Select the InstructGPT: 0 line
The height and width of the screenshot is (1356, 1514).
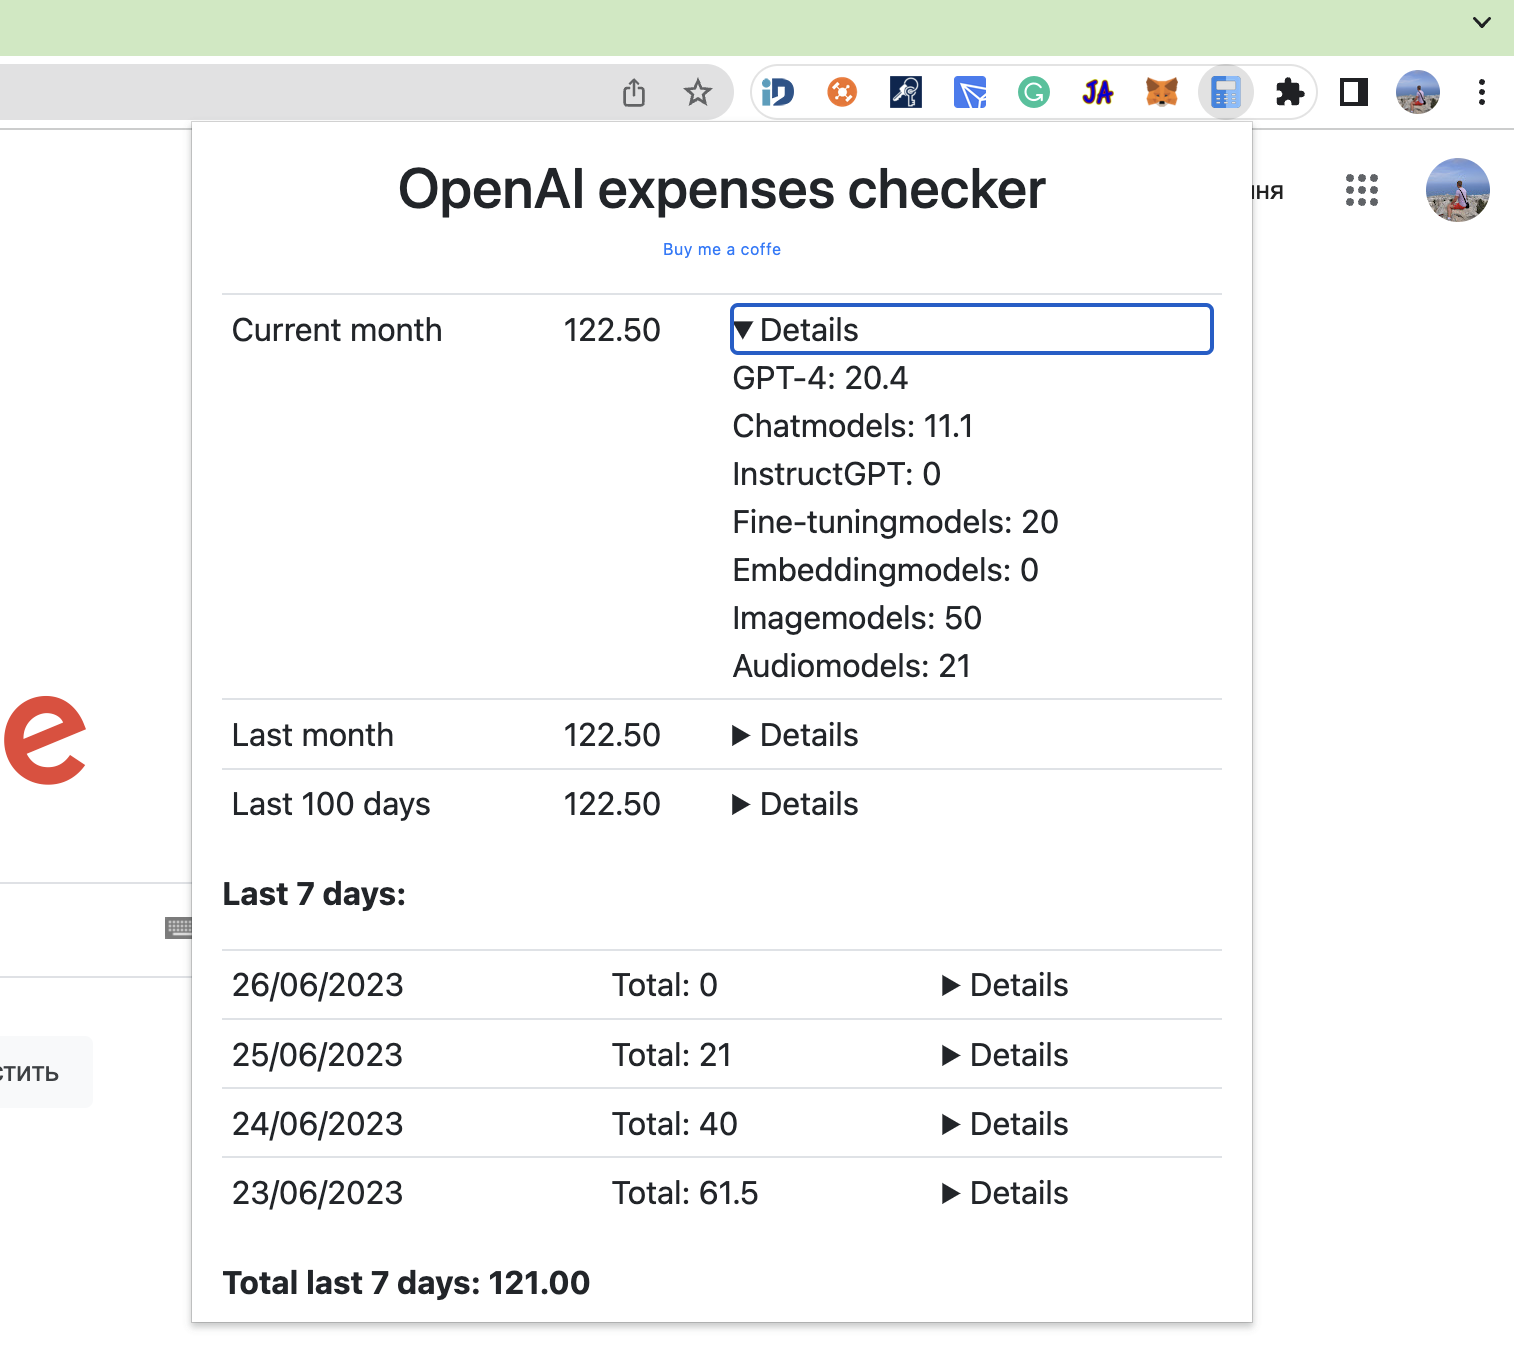[837, 474]
